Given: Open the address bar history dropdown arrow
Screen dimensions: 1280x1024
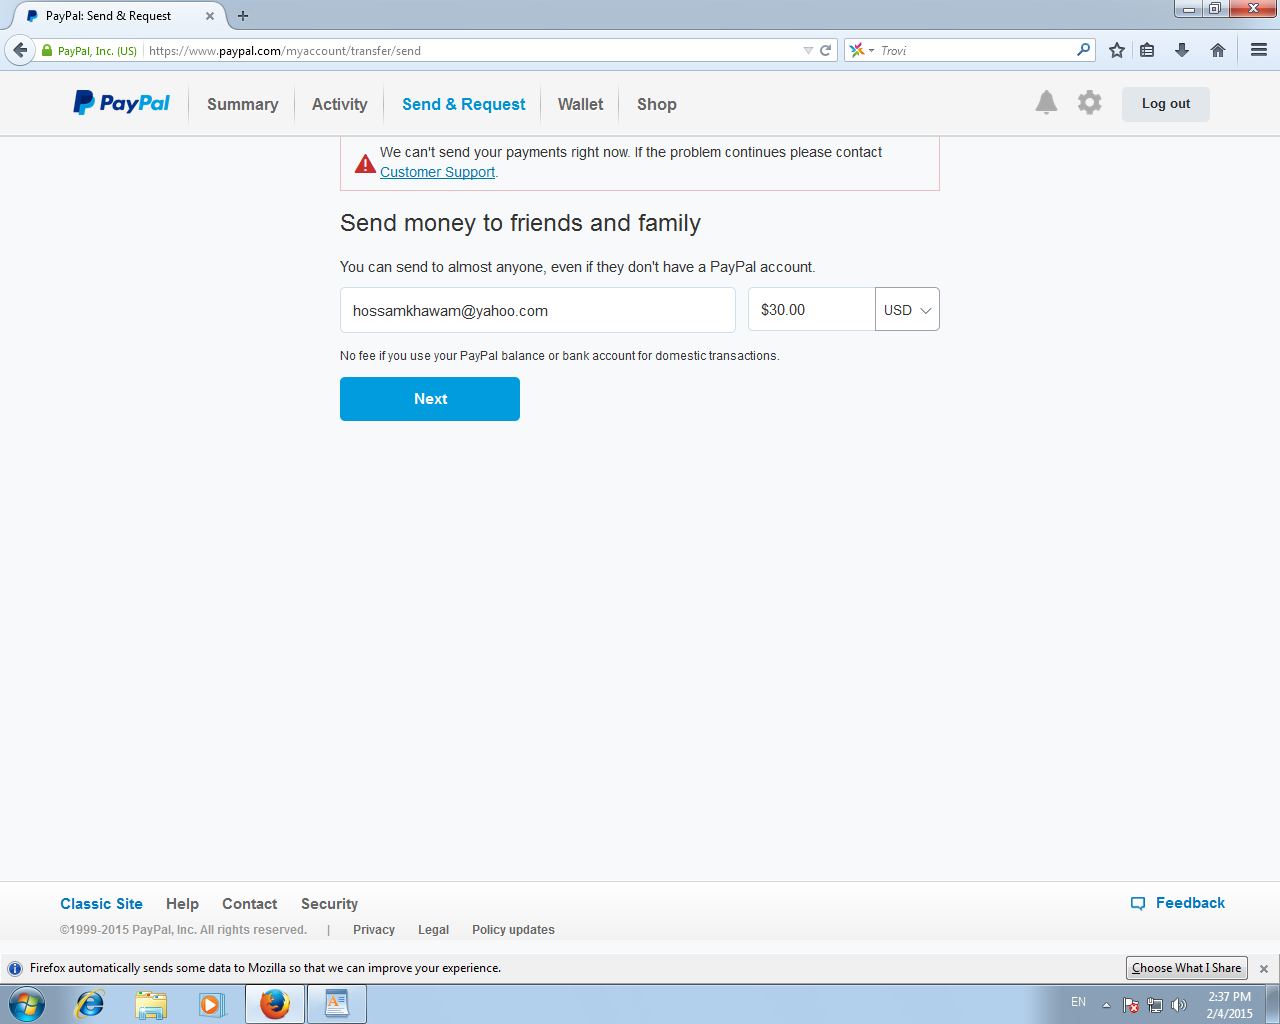Looking at the screenshot, I should coord(808,50).
